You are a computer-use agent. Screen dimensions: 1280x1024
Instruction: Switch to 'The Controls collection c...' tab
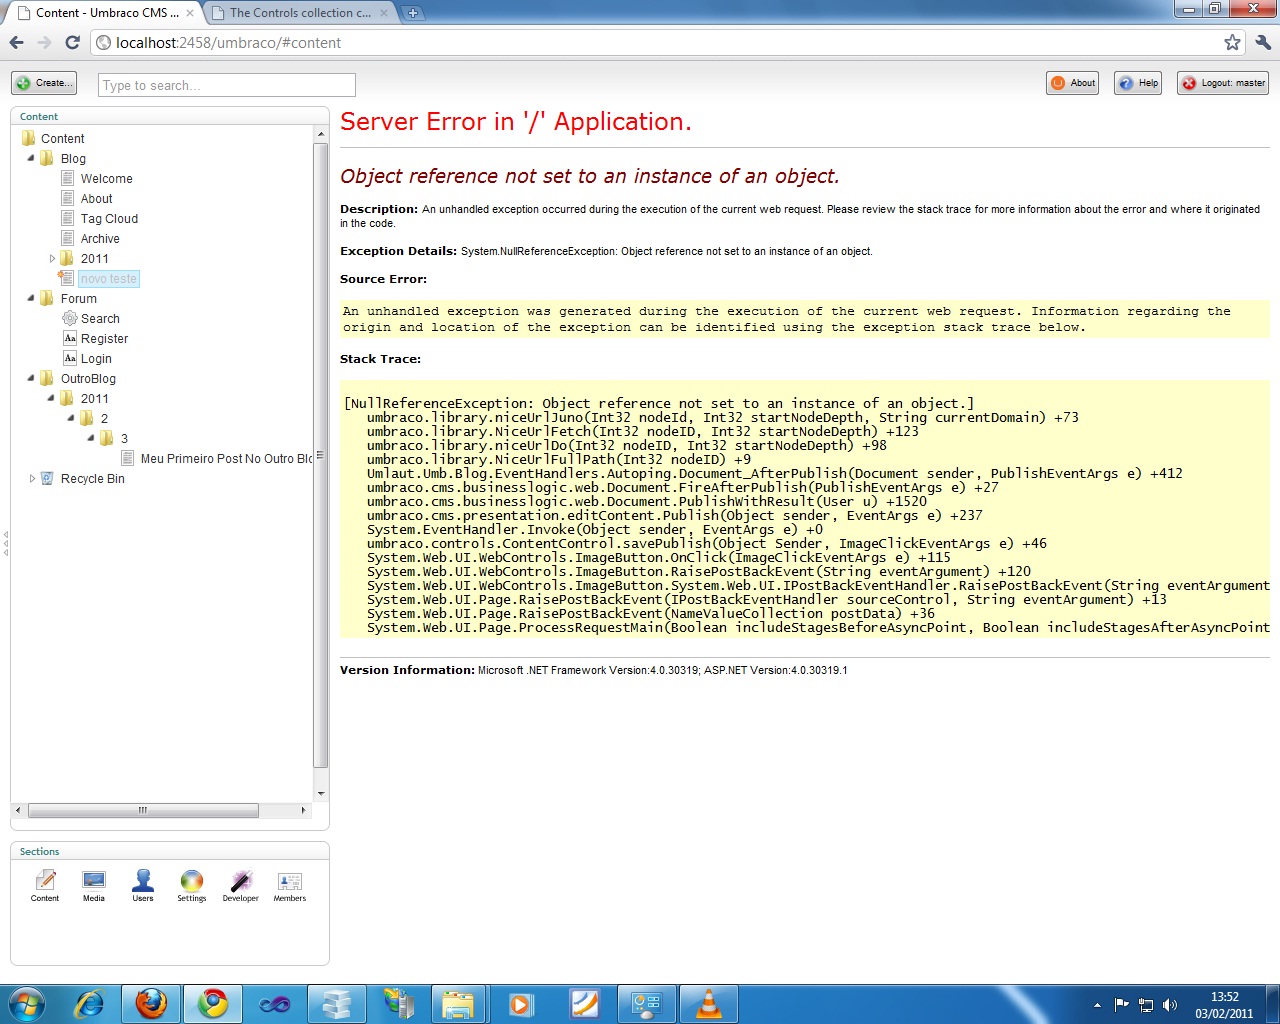300,13
